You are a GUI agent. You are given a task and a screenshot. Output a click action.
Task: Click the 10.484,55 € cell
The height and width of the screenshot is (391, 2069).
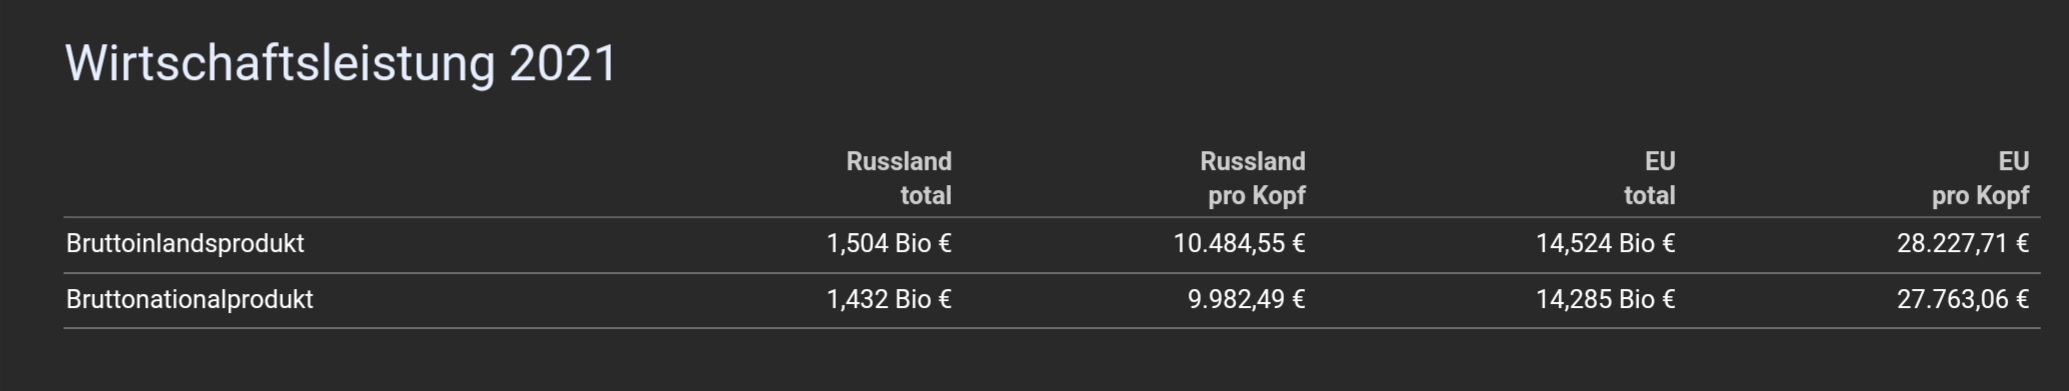(1239, 244)
